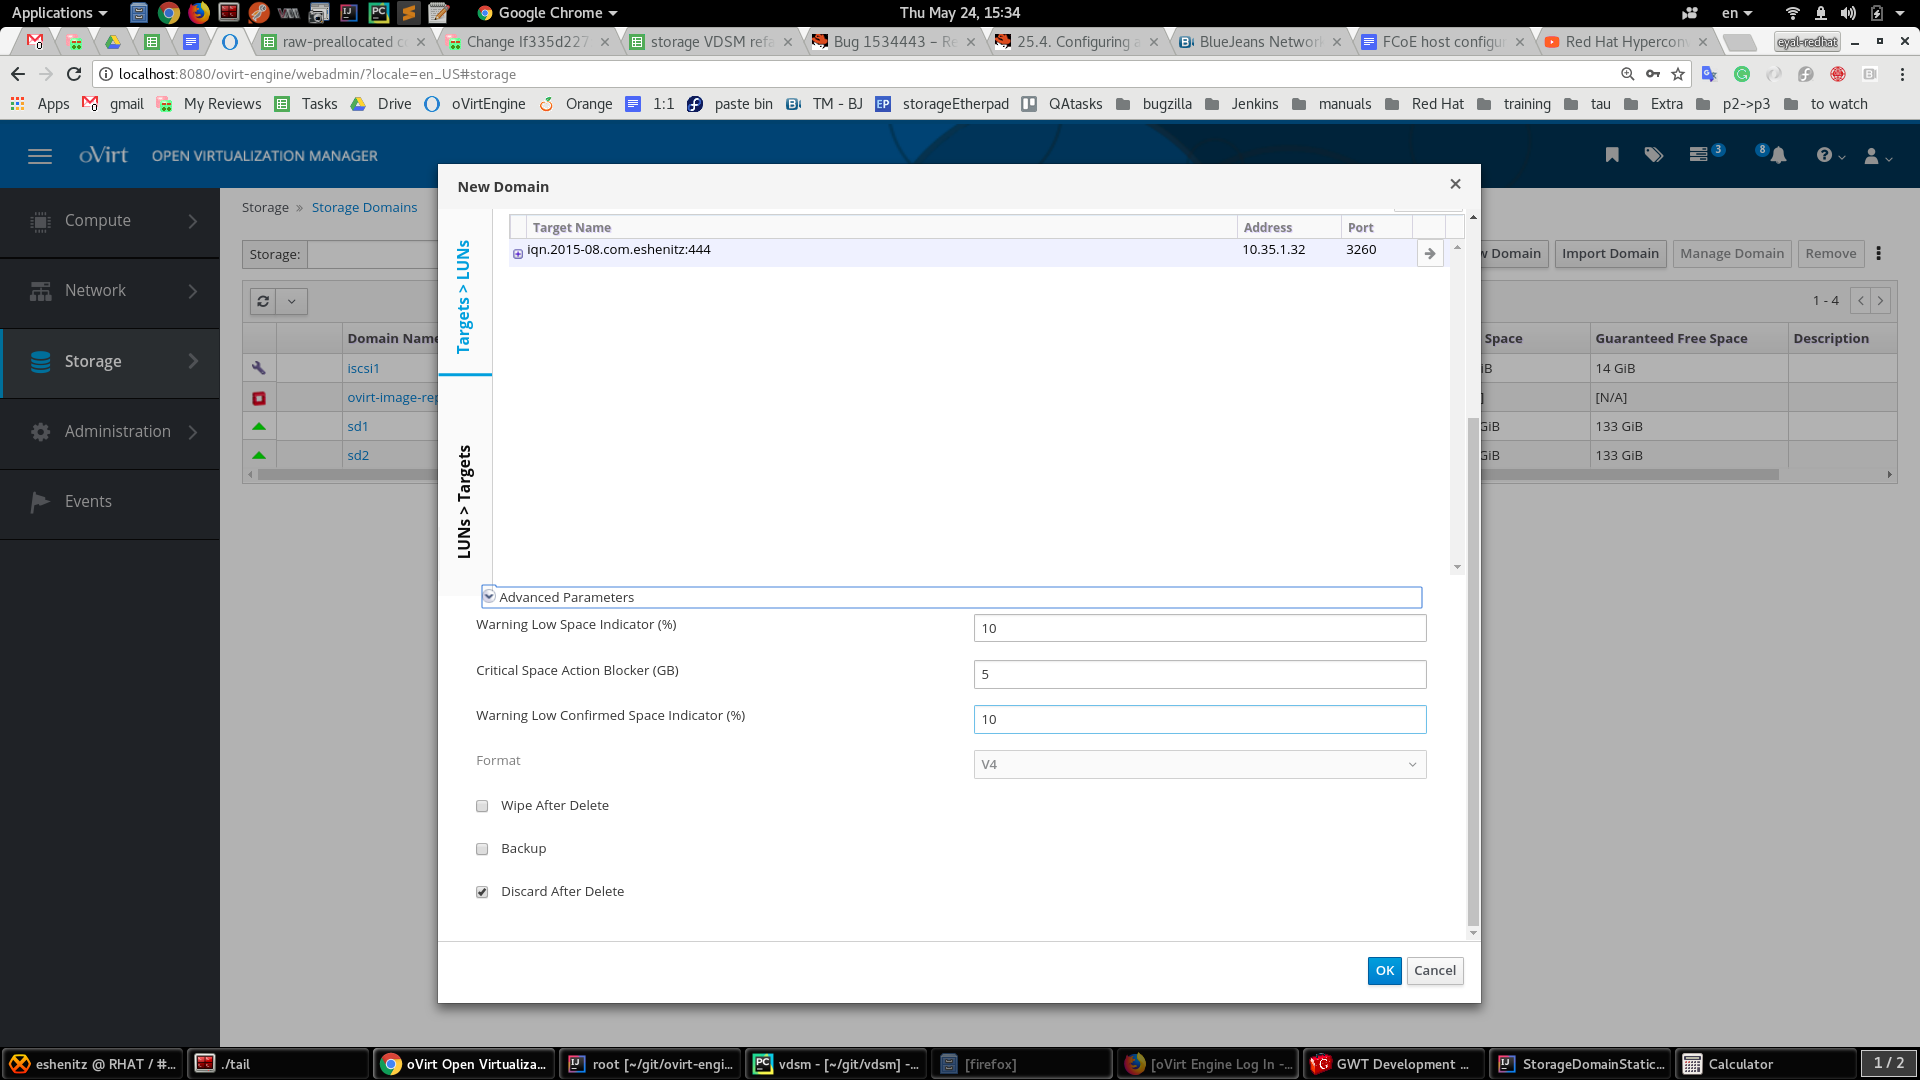Open the notifications bell icon

tap(1778, 156)
